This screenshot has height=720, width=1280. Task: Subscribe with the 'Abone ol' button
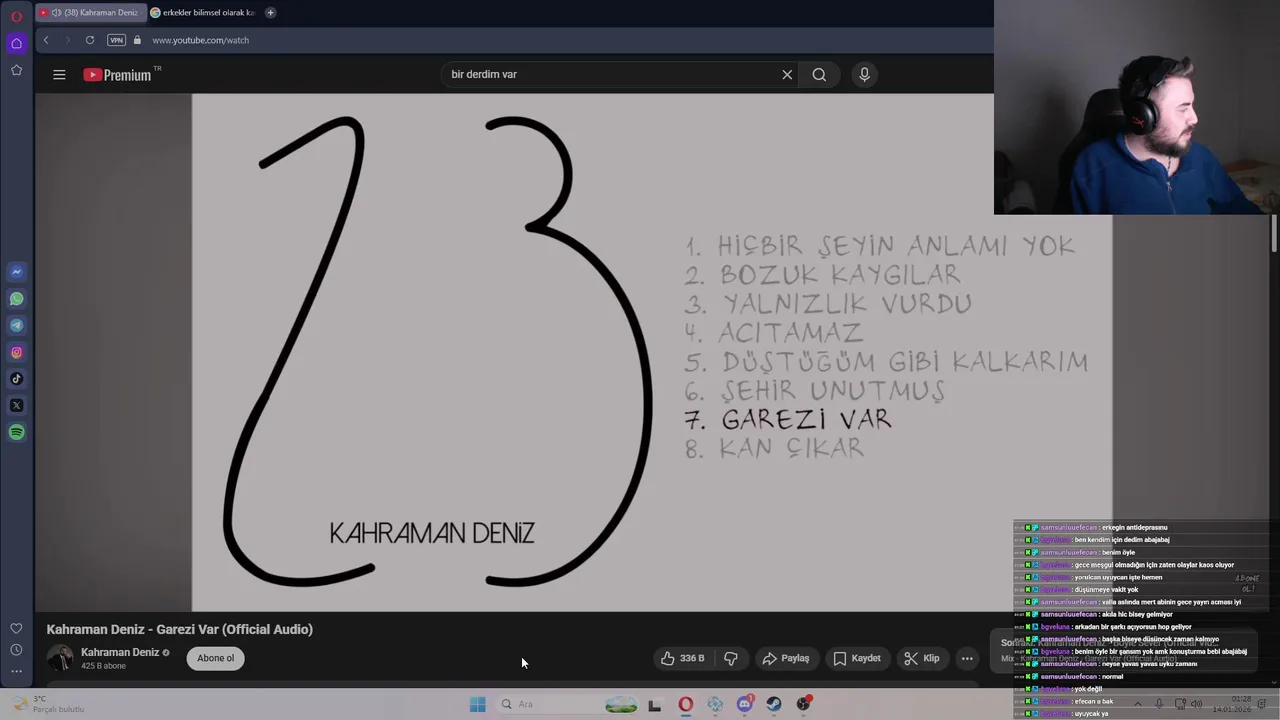pos(215,658)
